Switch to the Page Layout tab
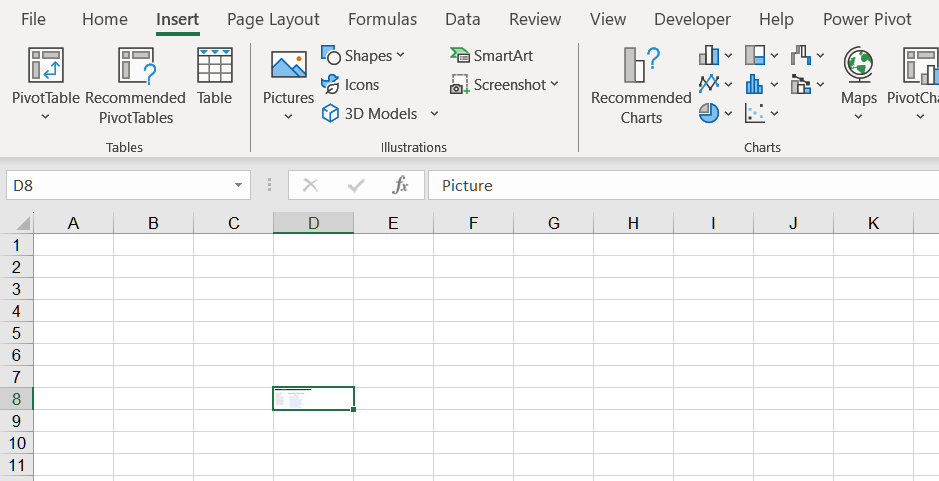Image resolution: width=939 pixels, height=481 pixels. click(273, 19)
